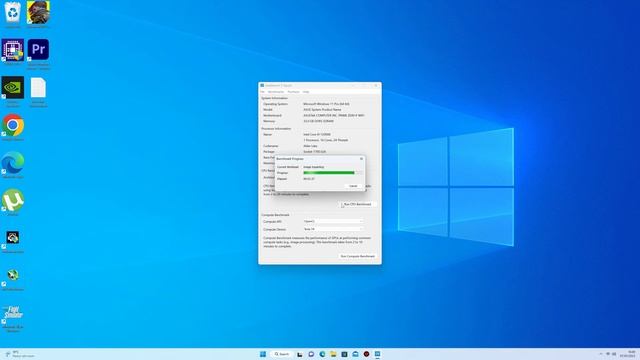Switch to Geekbench on the taskbar
The height and width of the screenshot is (360, 640).
click(378, 354)
